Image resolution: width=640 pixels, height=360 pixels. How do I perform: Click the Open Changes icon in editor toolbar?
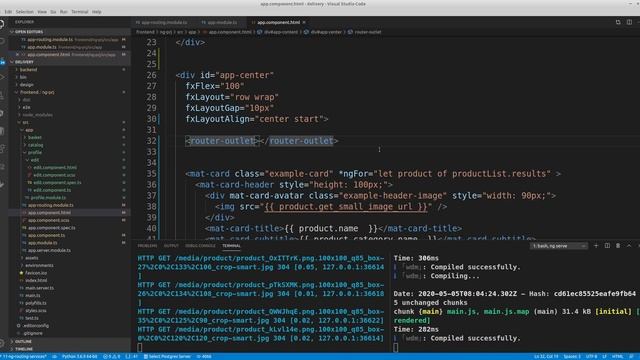tap(618, 22)
